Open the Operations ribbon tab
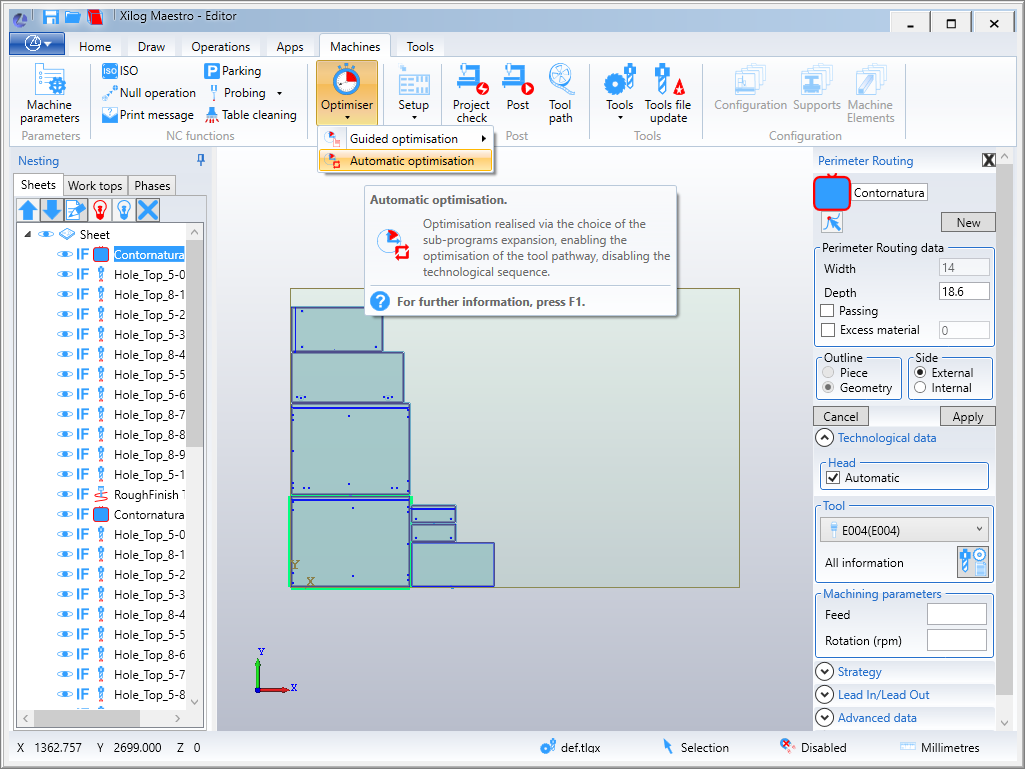 (220, 46)
